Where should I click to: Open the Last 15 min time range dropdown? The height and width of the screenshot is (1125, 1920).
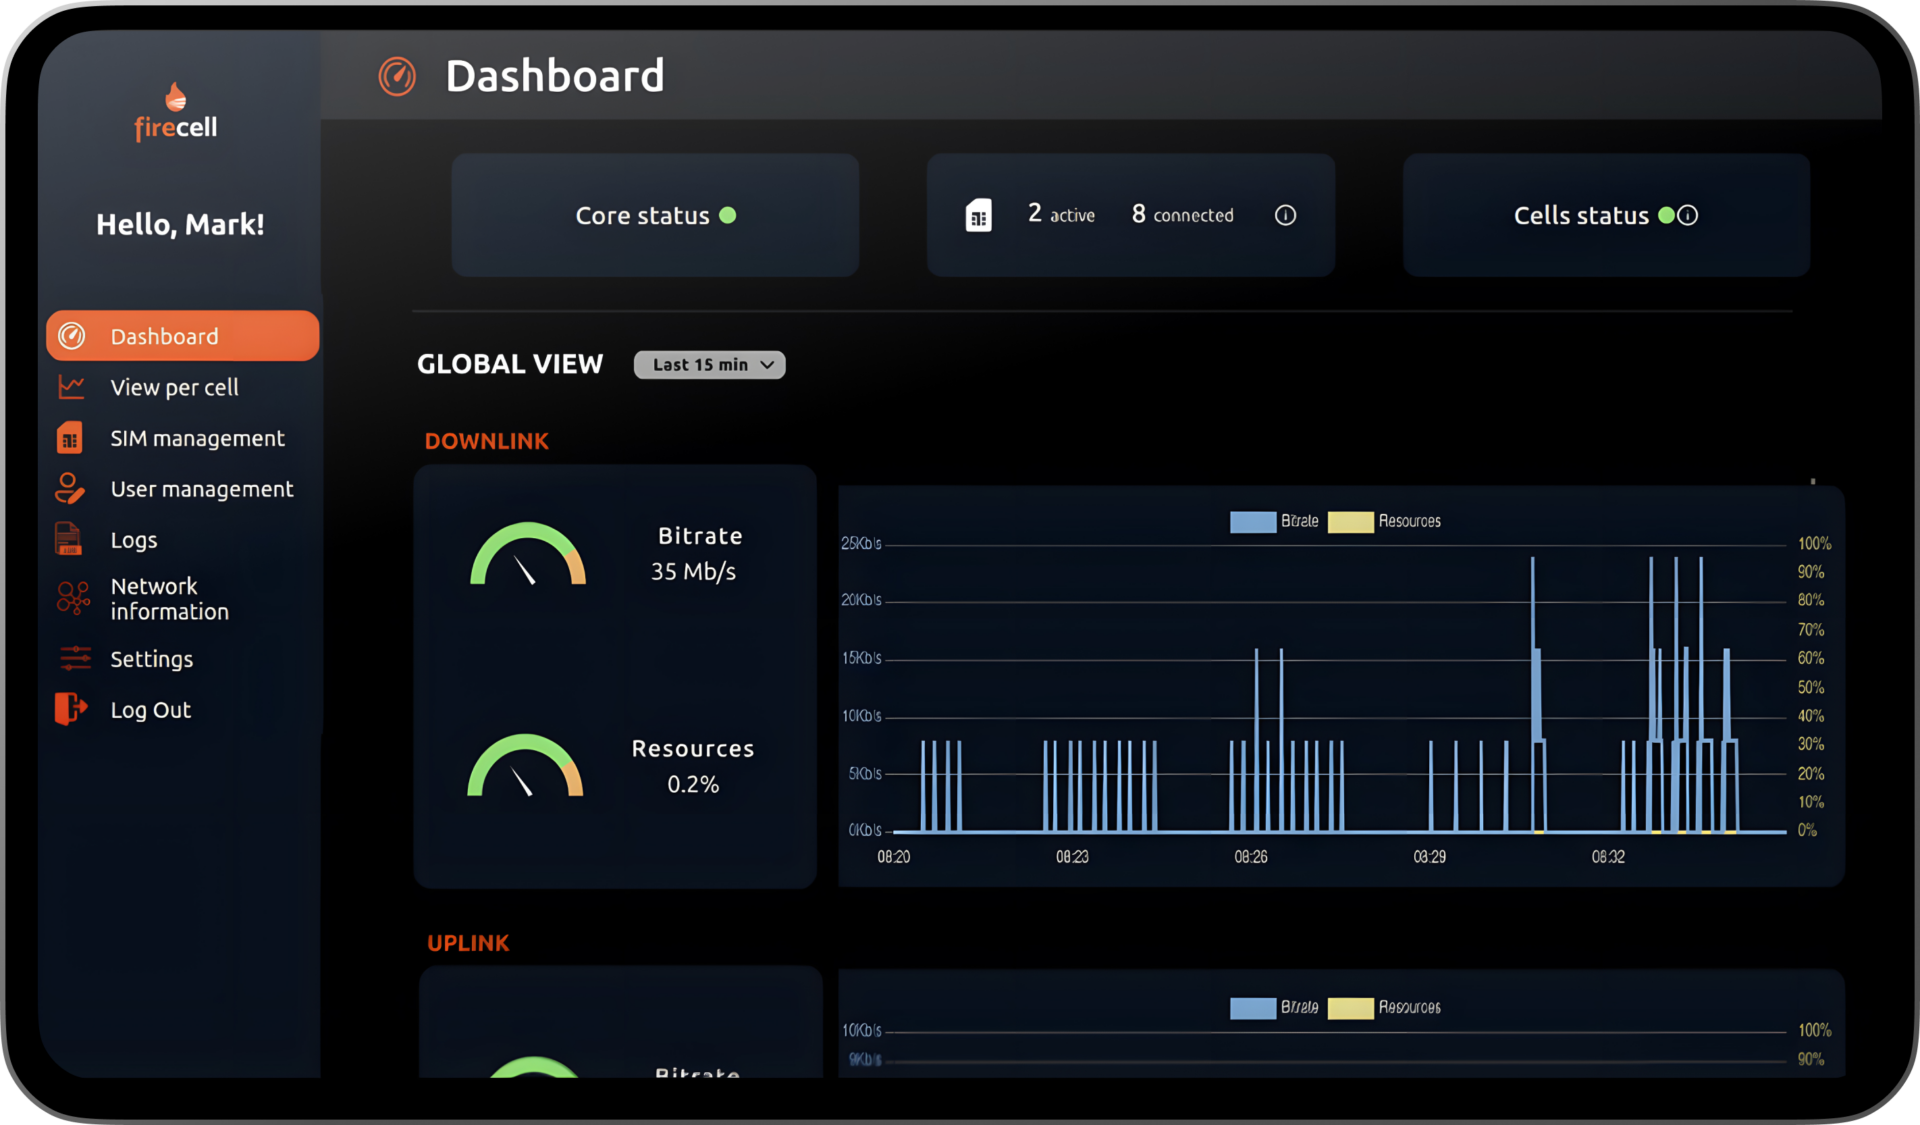709,364
